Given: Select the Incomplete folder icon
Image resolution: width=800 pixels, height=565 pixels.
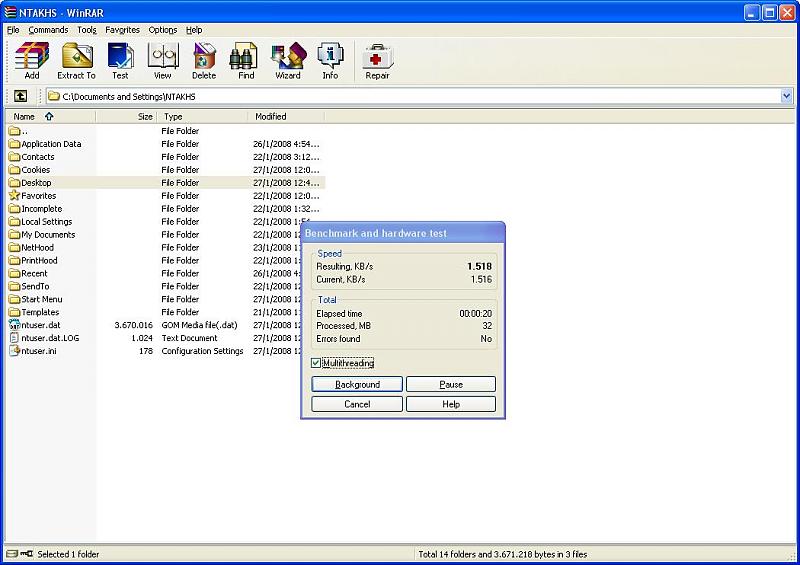Looking at the screenshot, I should pos(14,209).
